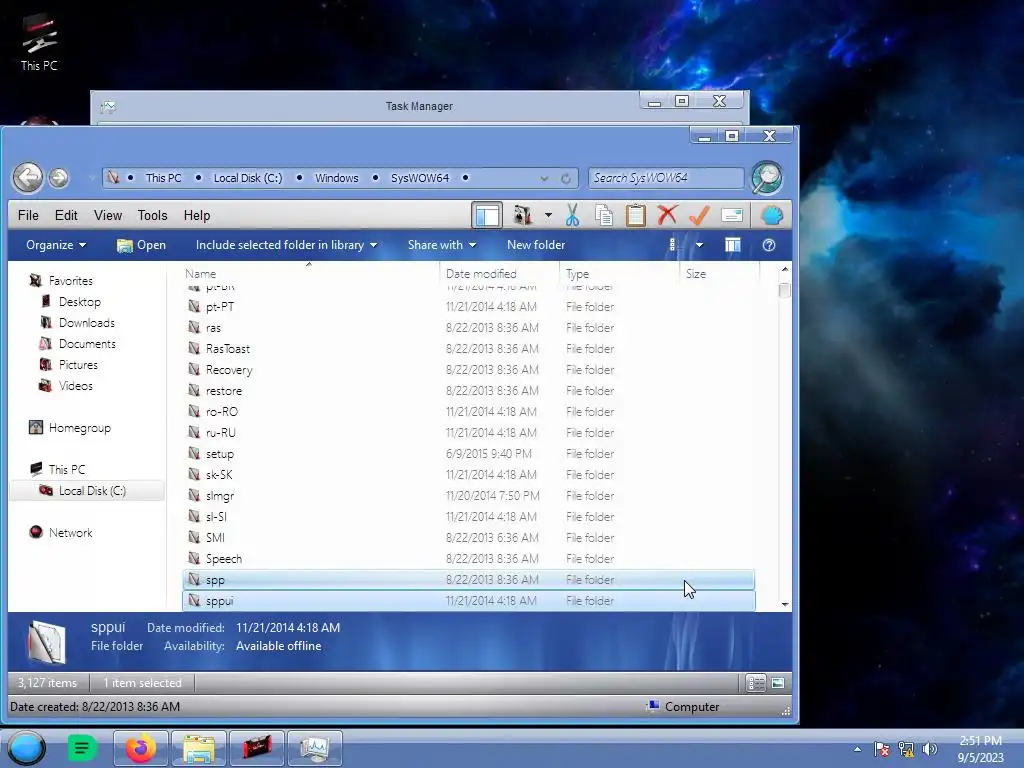Click the Copy pages icon
1024x768 pixels.
tap(604, 216)
